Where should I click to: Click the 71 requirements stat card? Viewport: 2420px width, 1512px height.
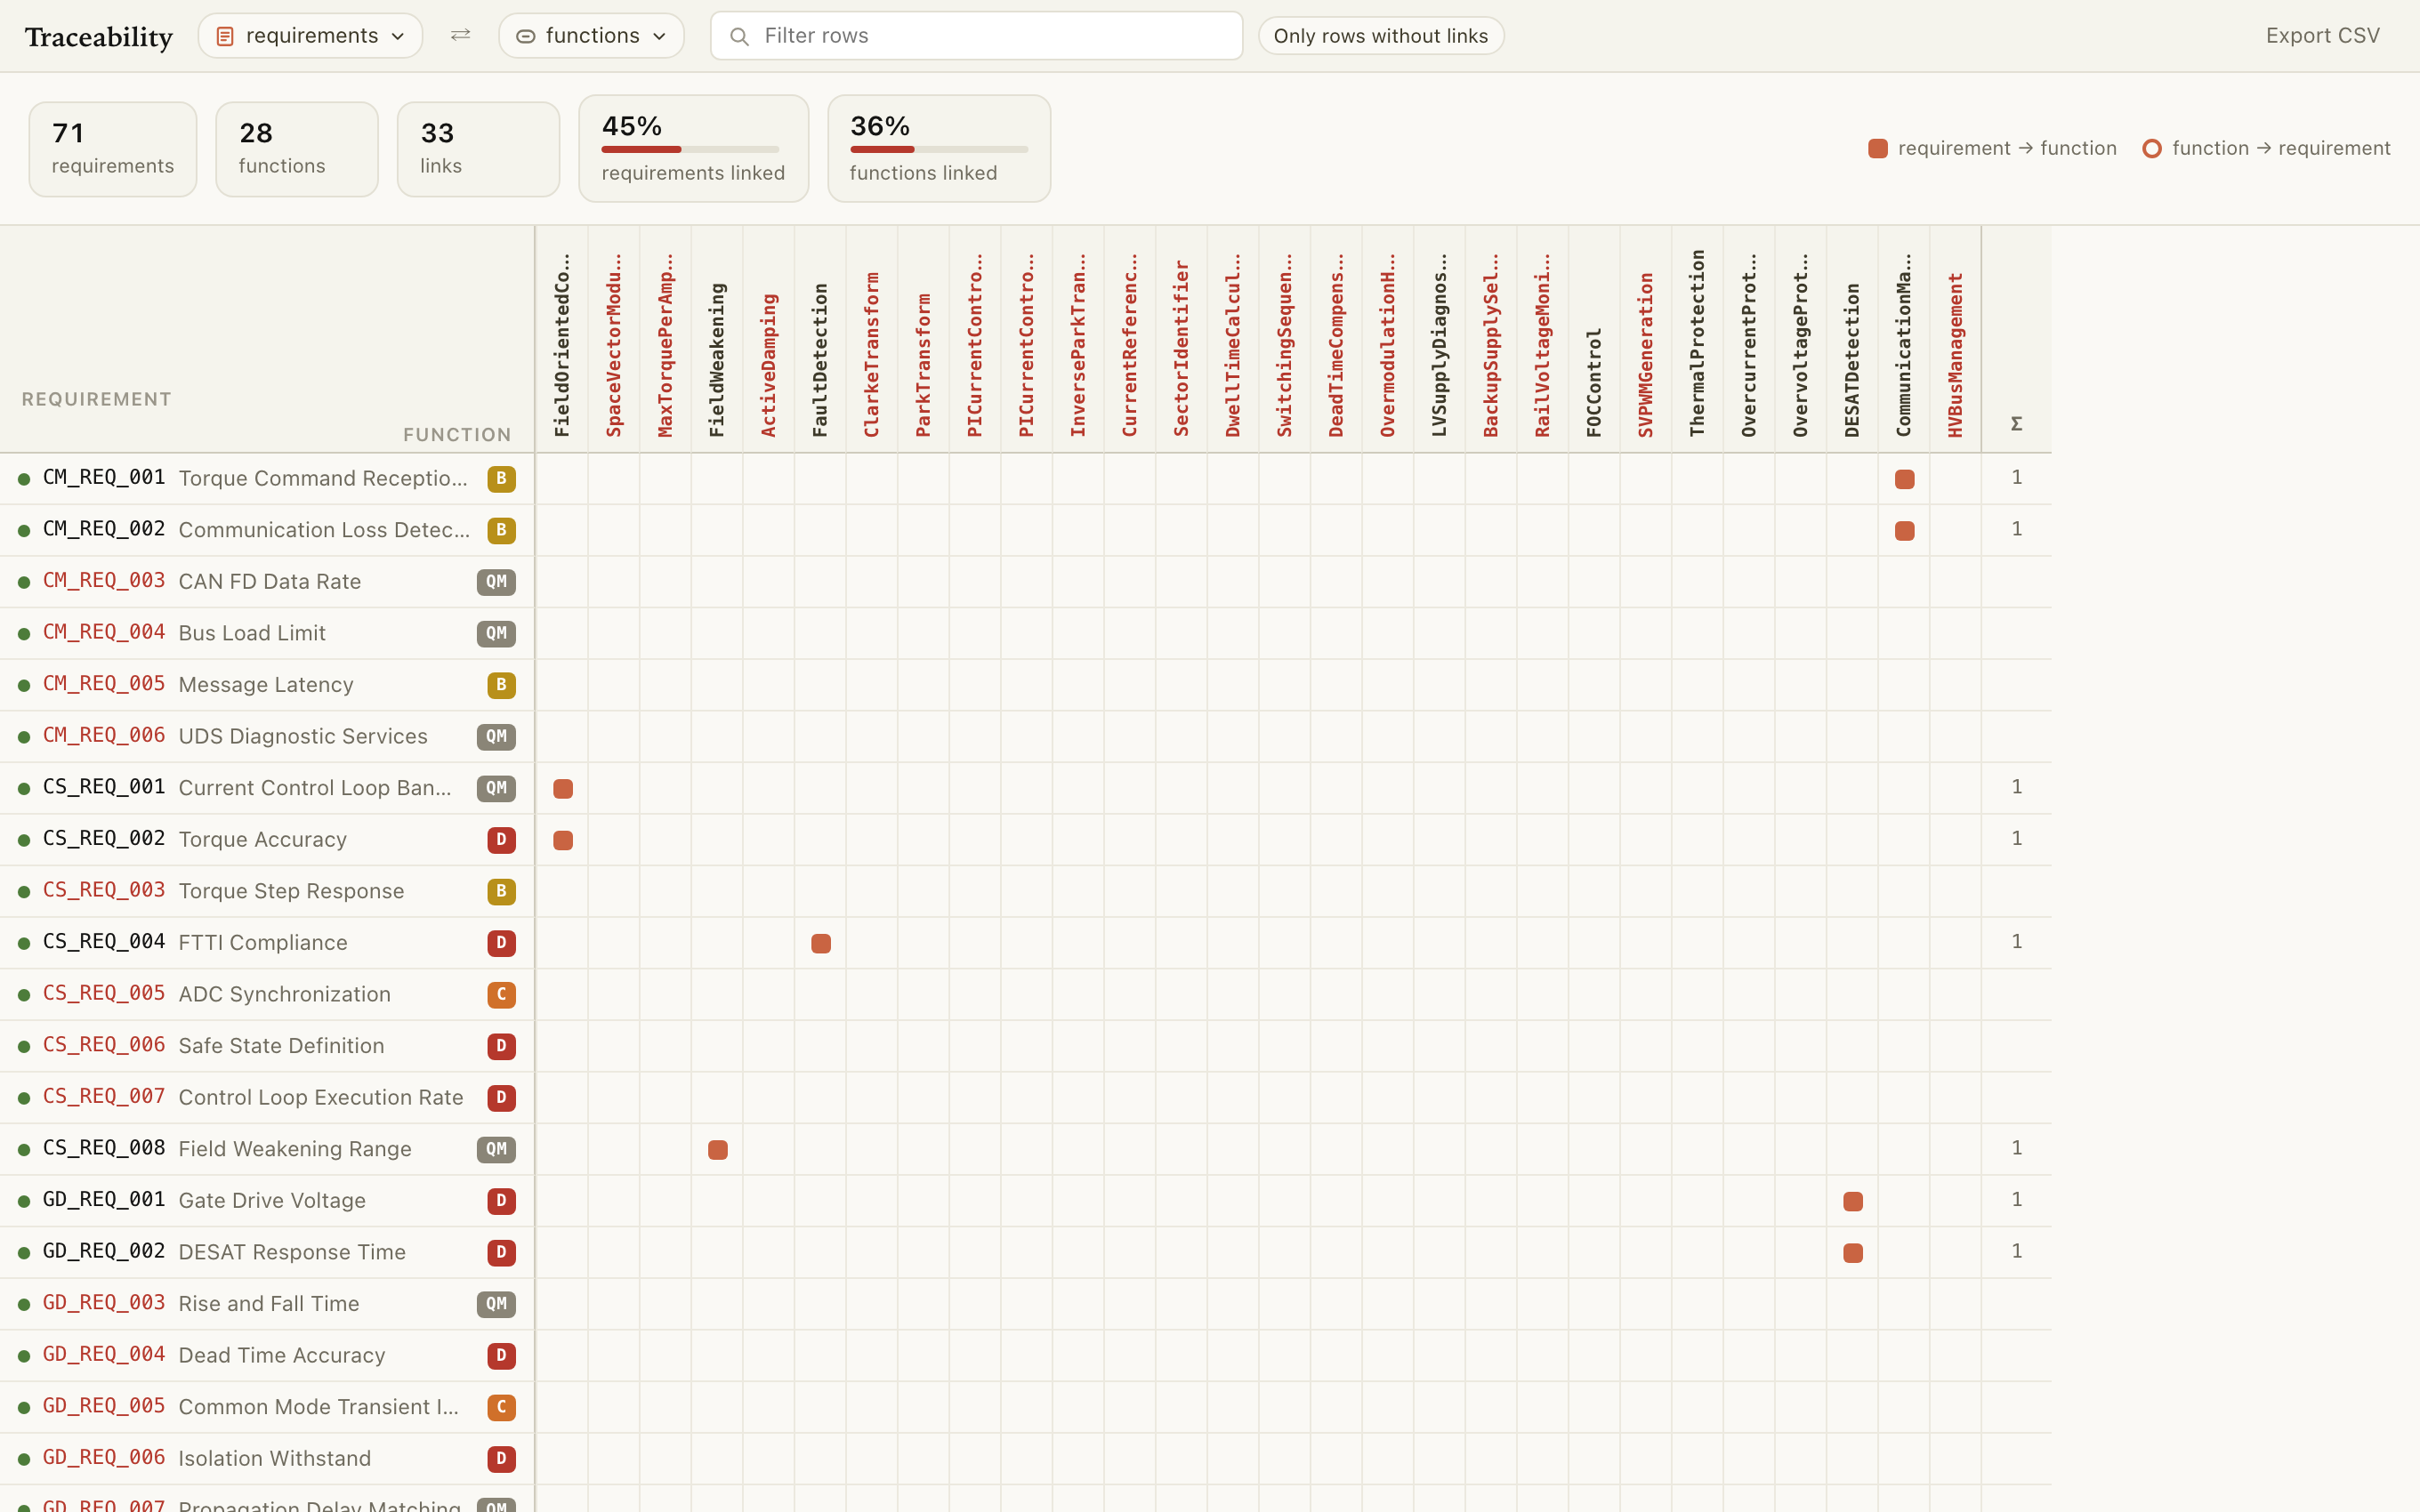(x=113, y=149)
